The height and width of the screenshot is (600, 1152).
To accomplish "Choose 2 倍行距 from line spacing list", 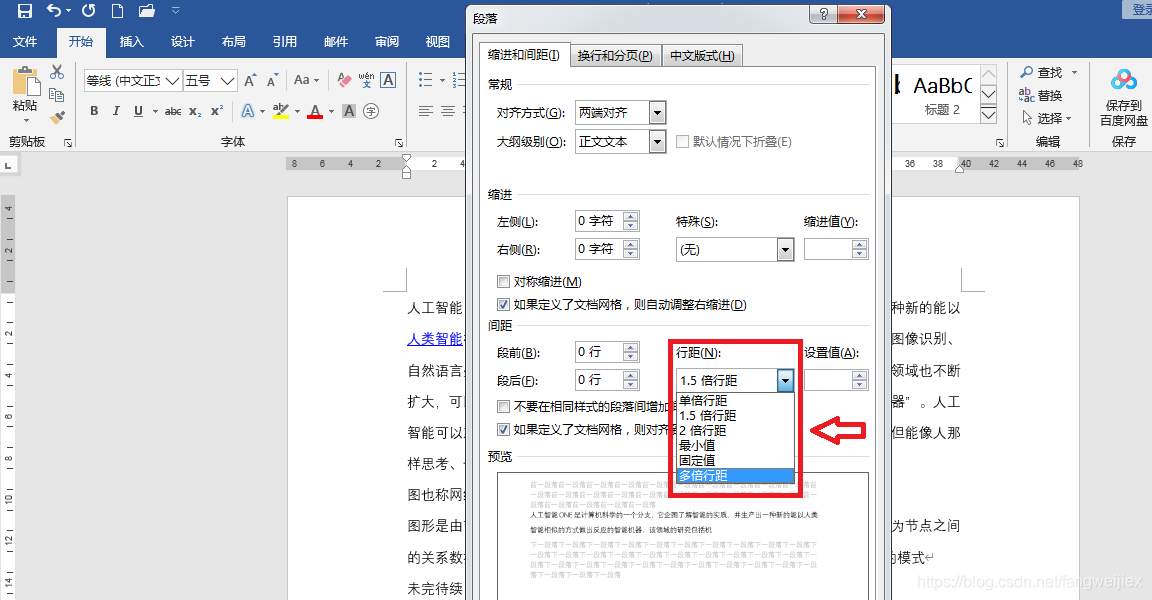I will 735,430.
